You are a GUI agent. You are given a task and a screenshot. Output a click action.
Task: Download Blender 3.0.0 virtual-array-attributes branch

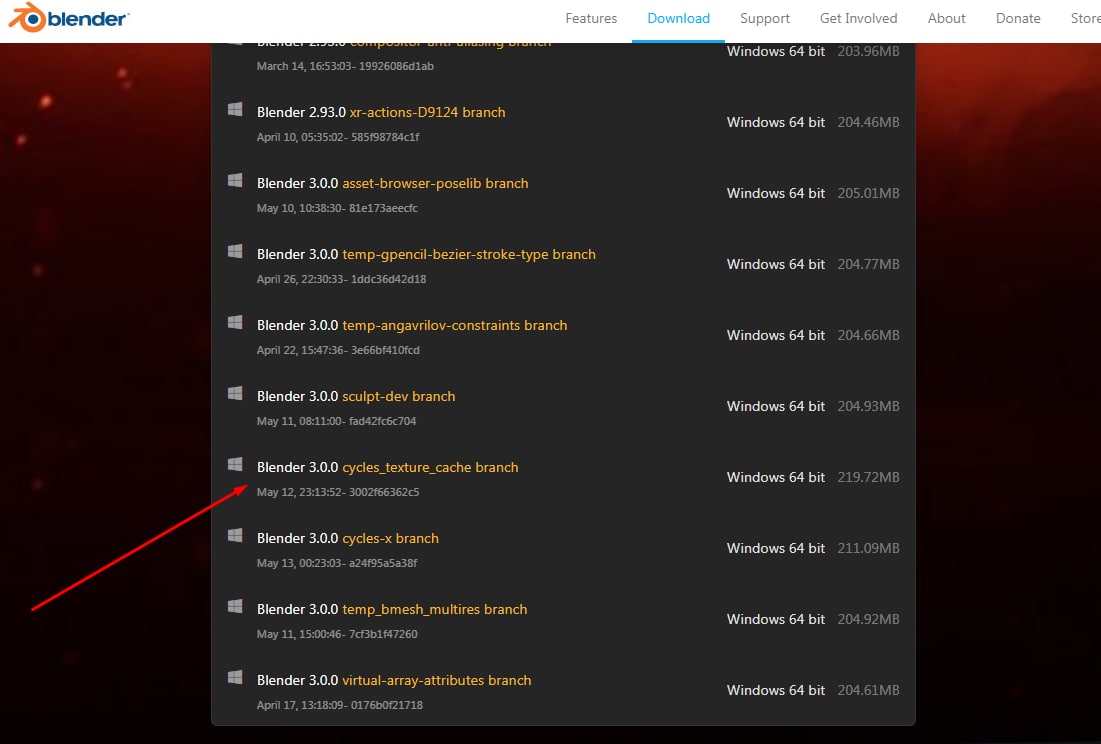point(394,680)
